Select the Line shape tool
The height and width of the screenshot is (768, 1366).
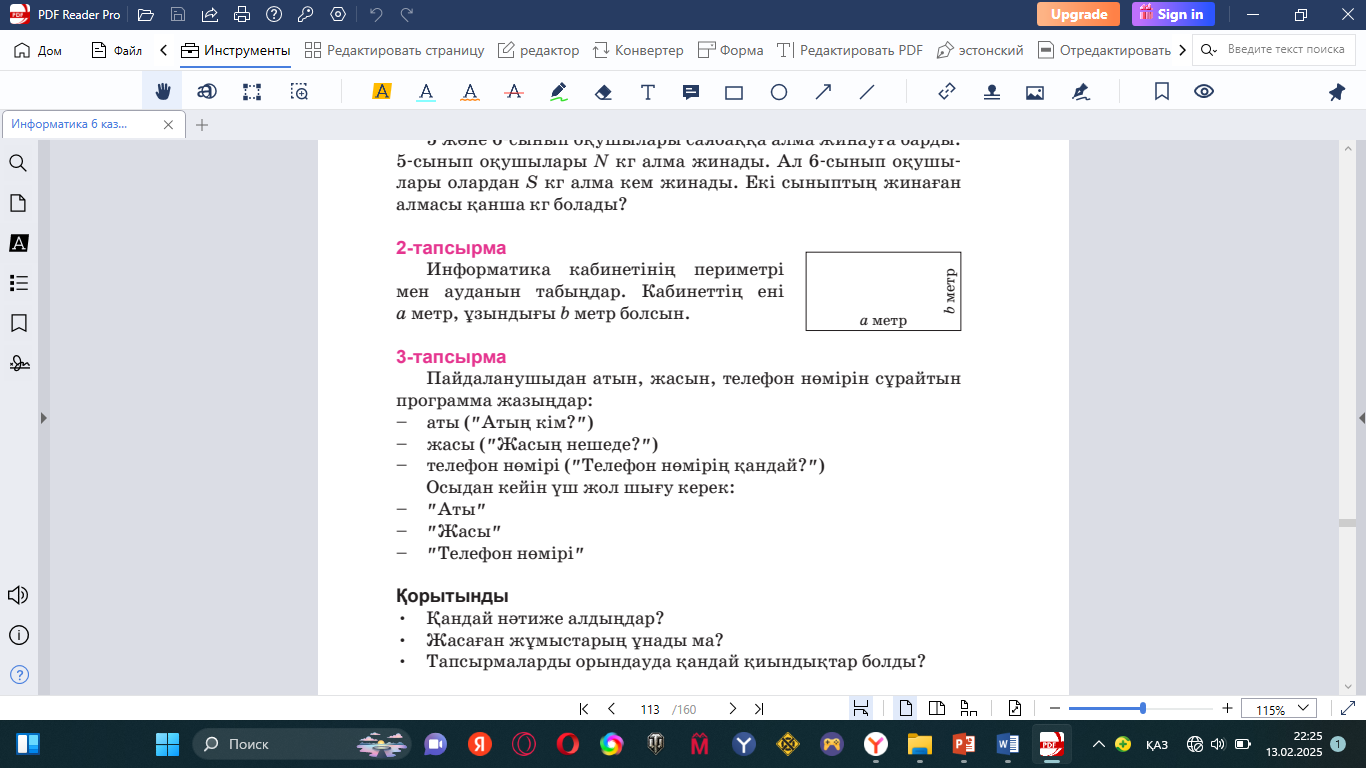click(867, 92)
